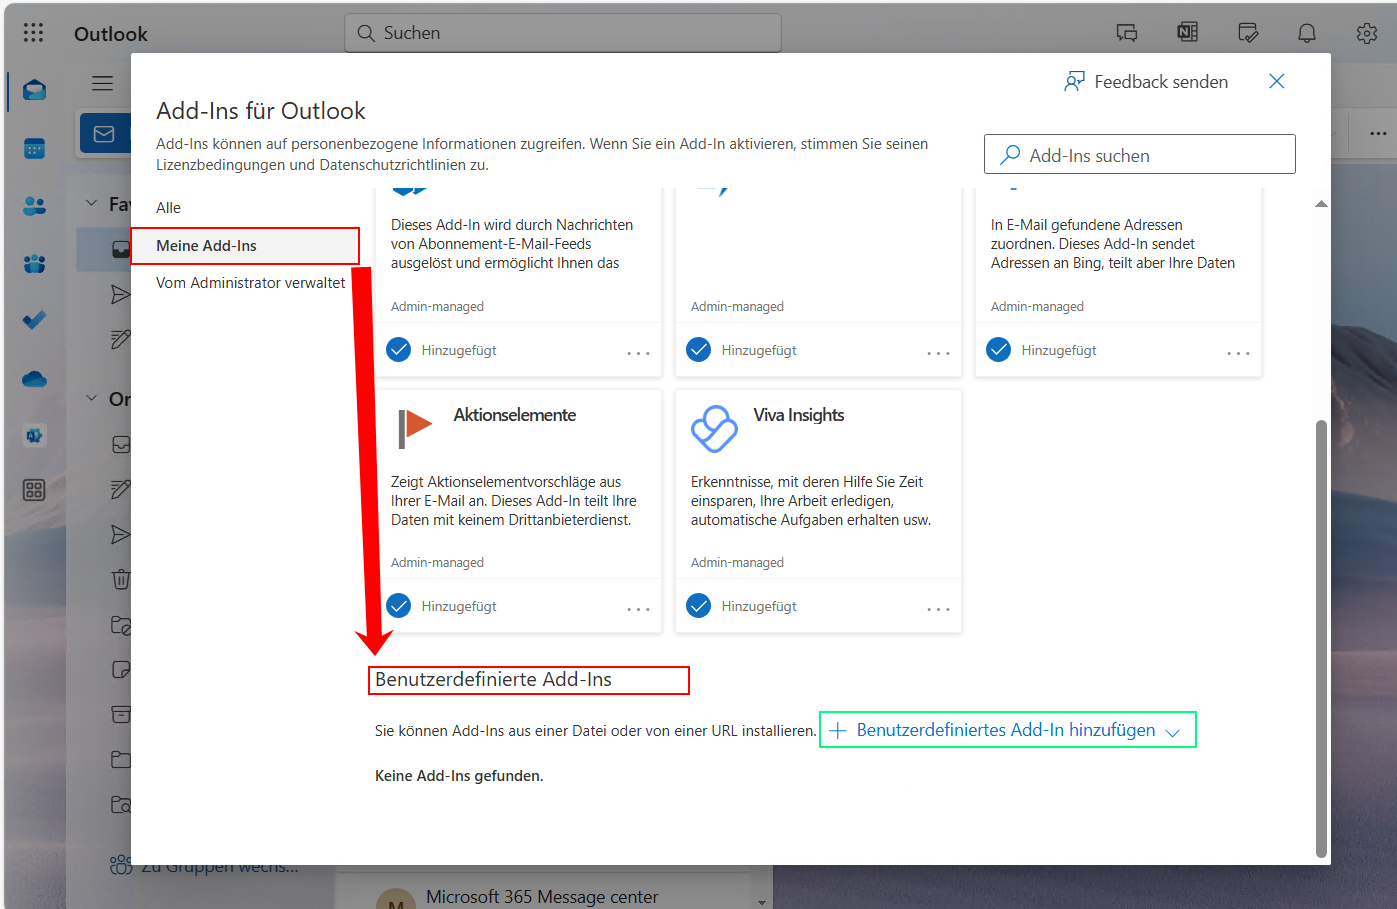Click the dialog vertical scrollbar thumb

tap(1321, 638)
